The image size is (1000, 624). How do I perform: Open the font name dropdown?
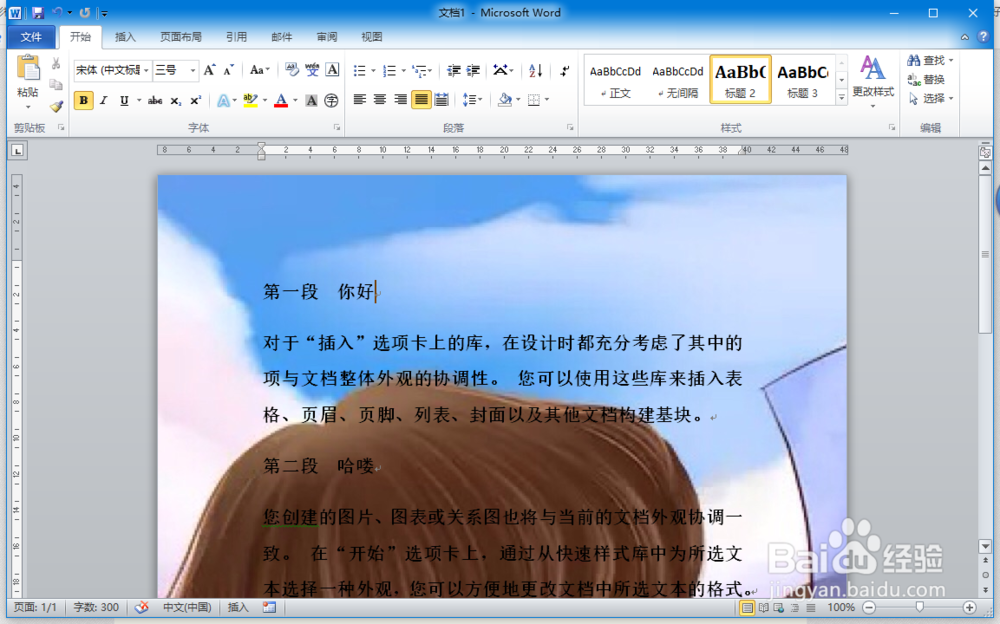point(145,70)
